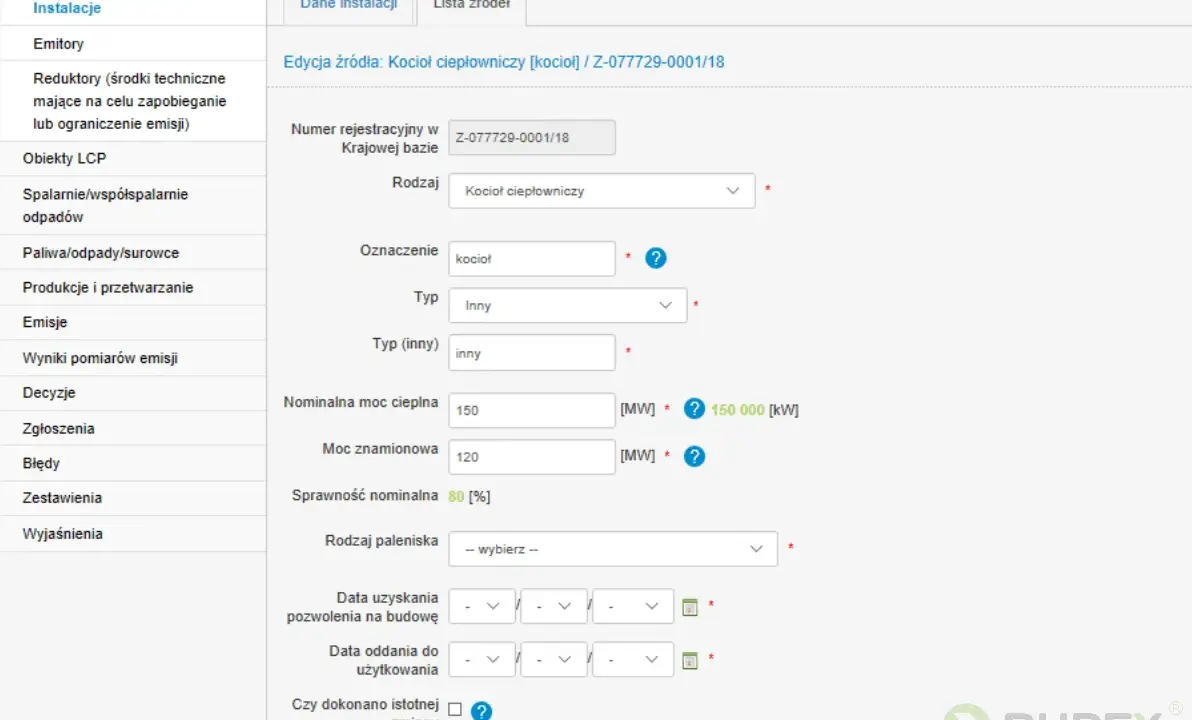The width and height of the screenshot is (1192, 720).
Task: Click the Edycja źródła heading text
Action: 504,62
